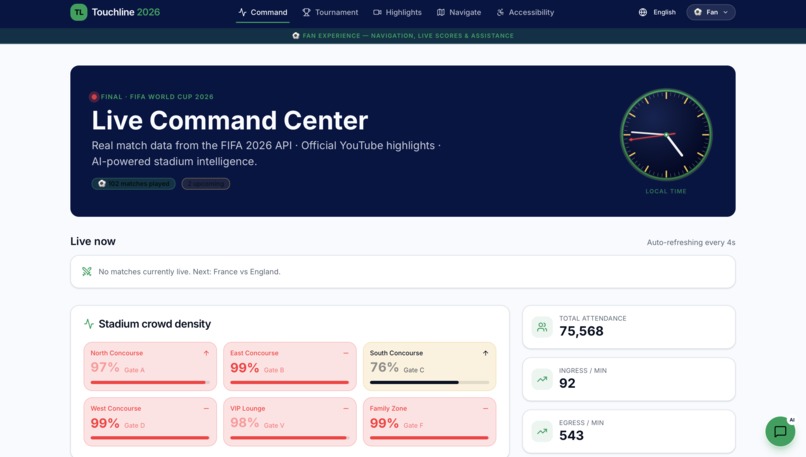806x457 pixels.
Task: Click 'Gate V' label in VIP Lounge
Action: click(274, 425)
